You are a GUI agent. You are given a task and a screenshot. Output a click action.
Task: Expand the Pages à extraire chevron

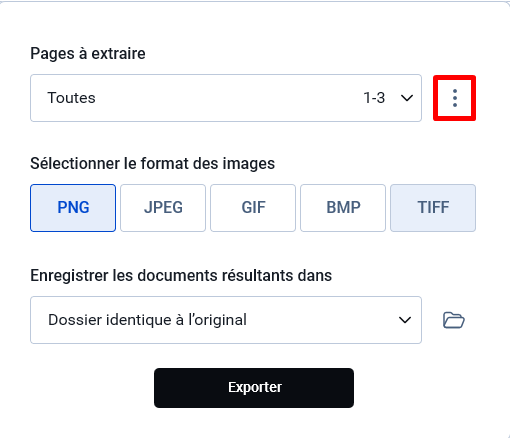pyautogui.click(x=407, y=98)
